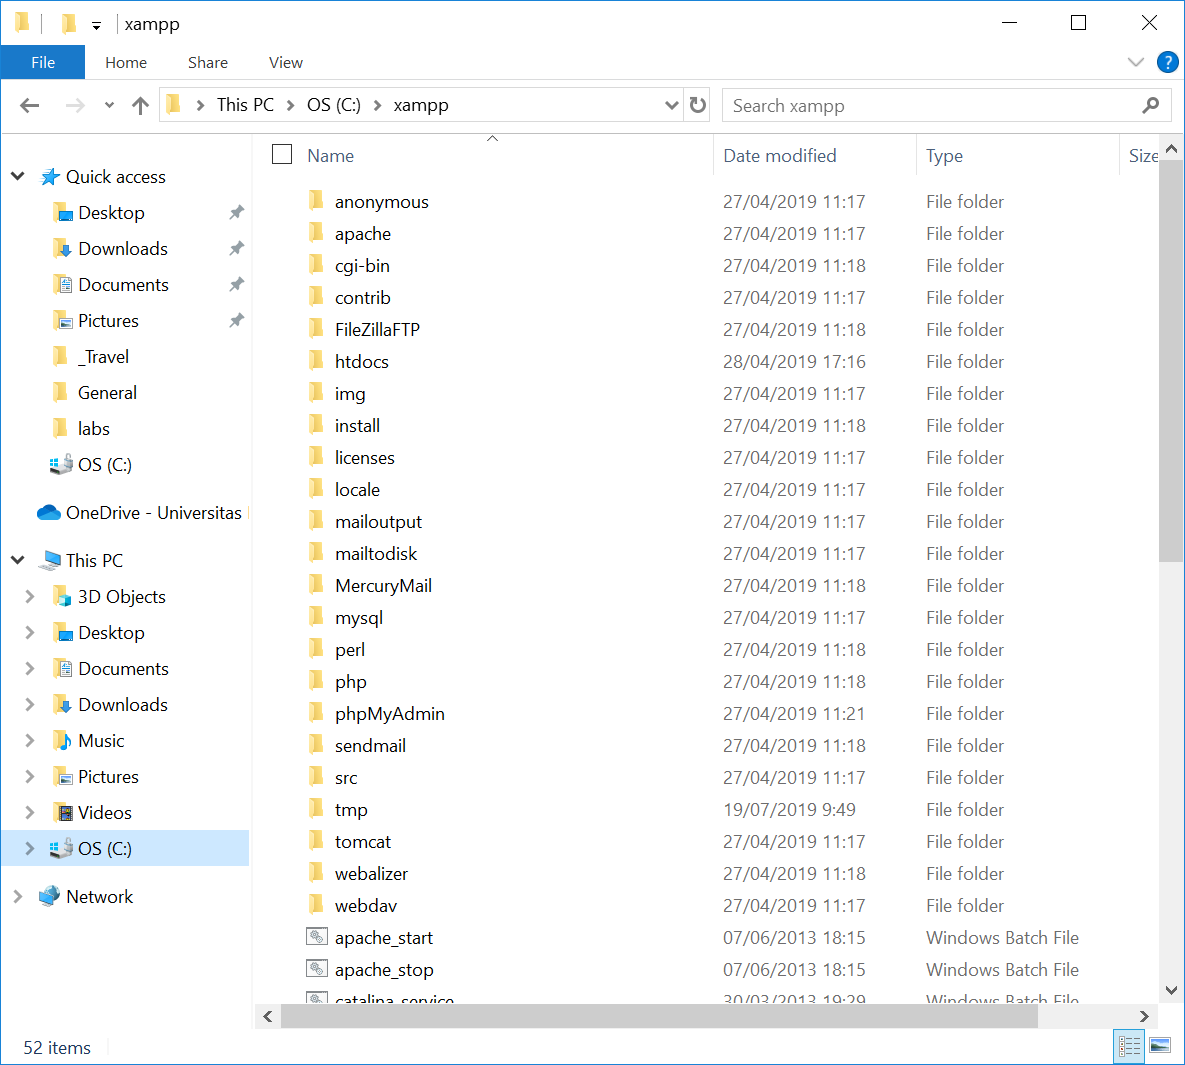Screen dimensions: 1185x1065
Task: Select the _Travel folder in Quick access
Action: point(91,357)
